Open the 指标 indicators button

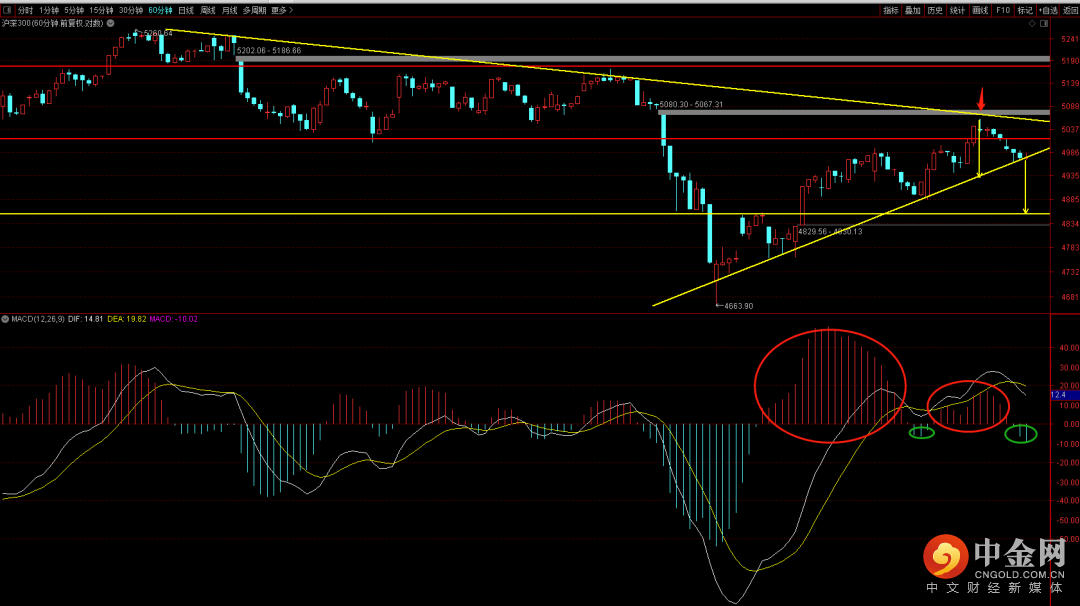click(x=891, y=10)
